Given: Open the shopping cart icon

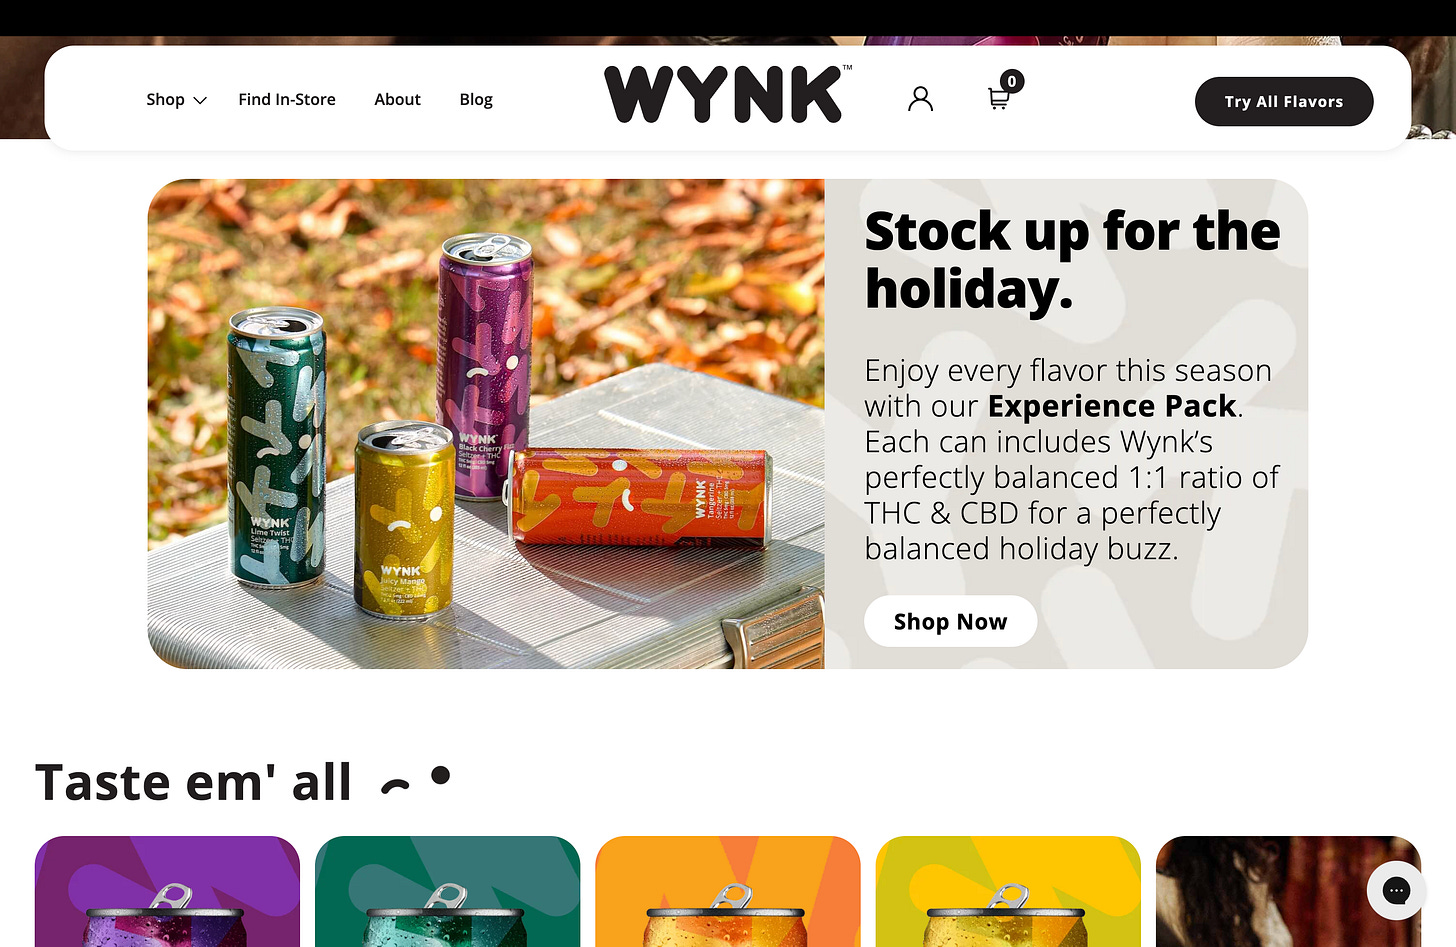Looking at the screenshot, I should click(998, 99).
